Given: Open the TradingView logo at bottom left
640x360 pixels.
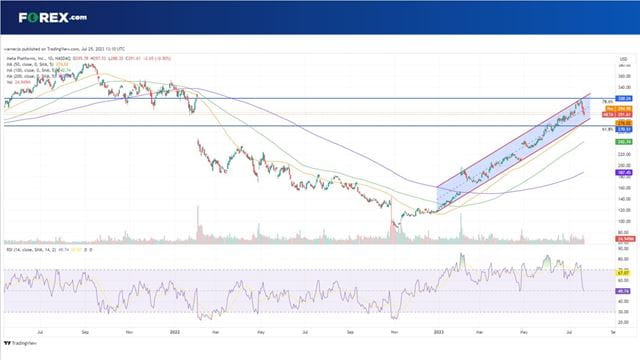Looking at the screenshot, I should (20, 343).
